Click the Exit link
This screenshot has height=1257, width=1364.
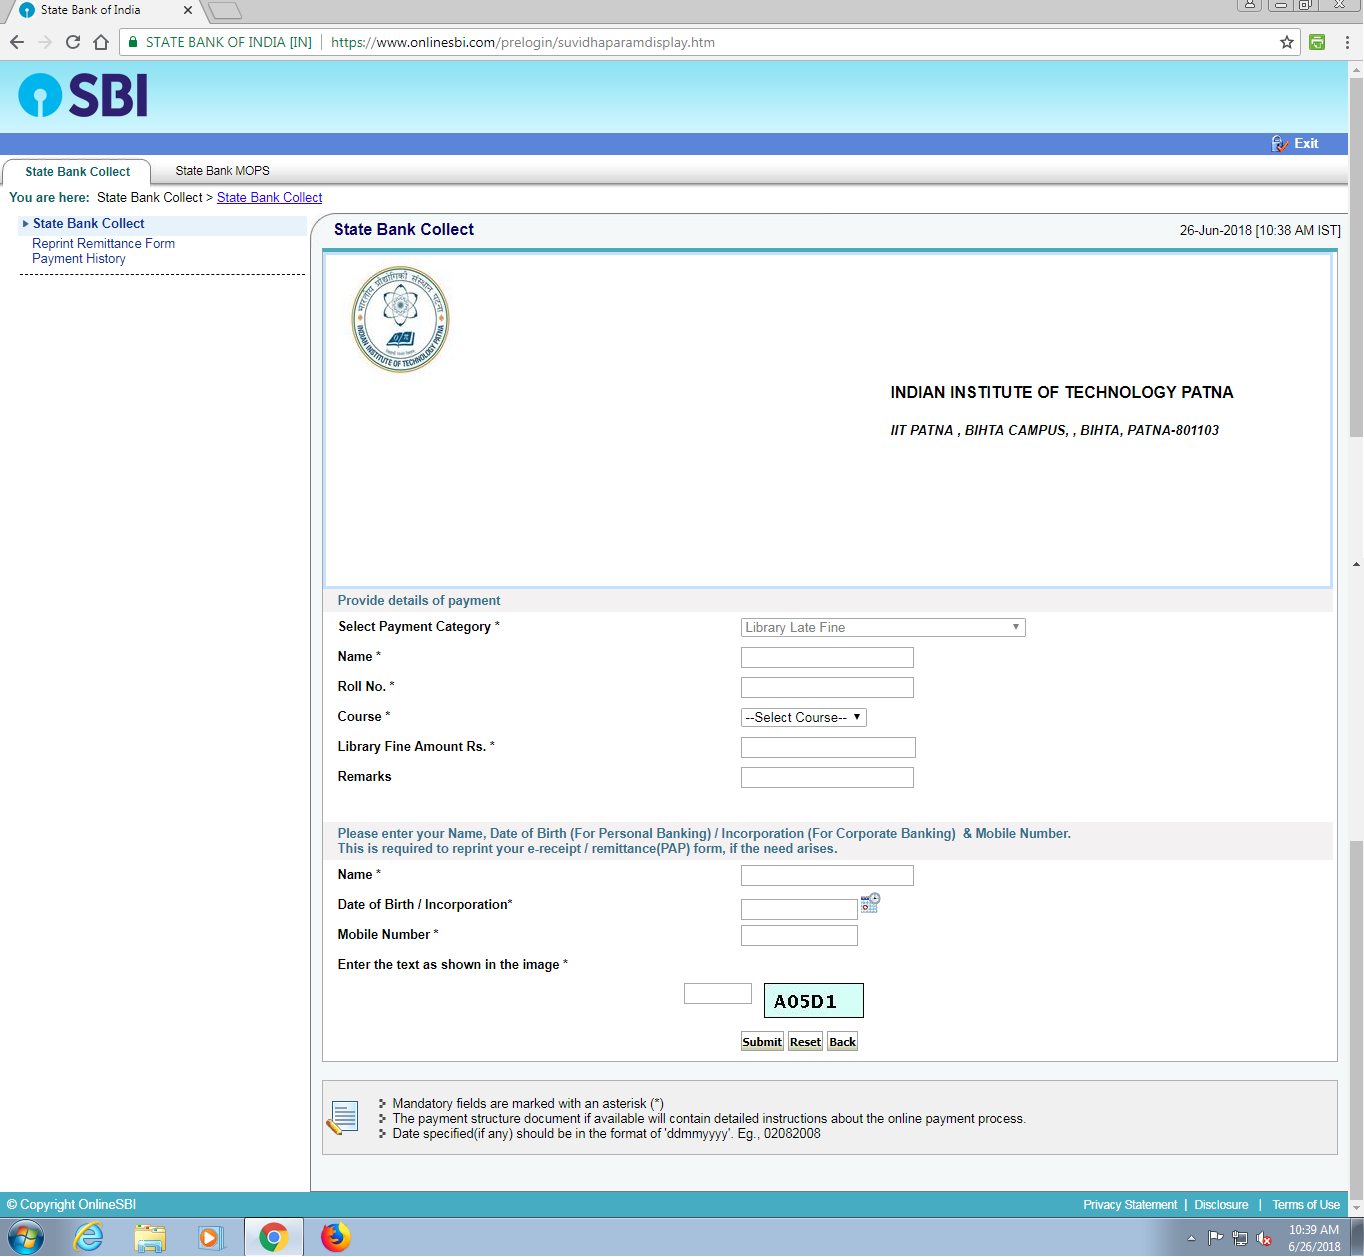(x=1306, y=144)
